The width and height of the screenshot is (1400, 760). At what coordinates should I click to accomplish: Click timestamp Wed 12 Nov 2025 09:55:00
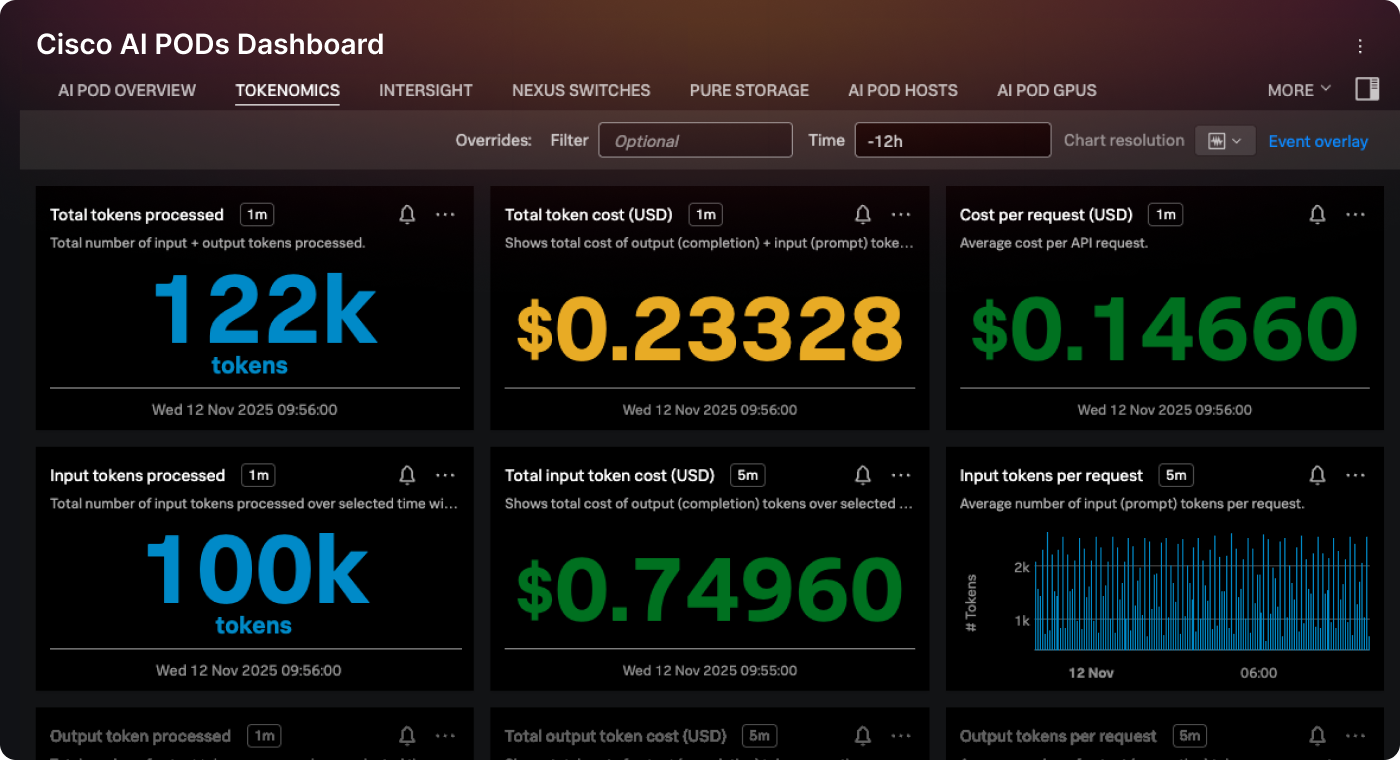click(710, 670)
